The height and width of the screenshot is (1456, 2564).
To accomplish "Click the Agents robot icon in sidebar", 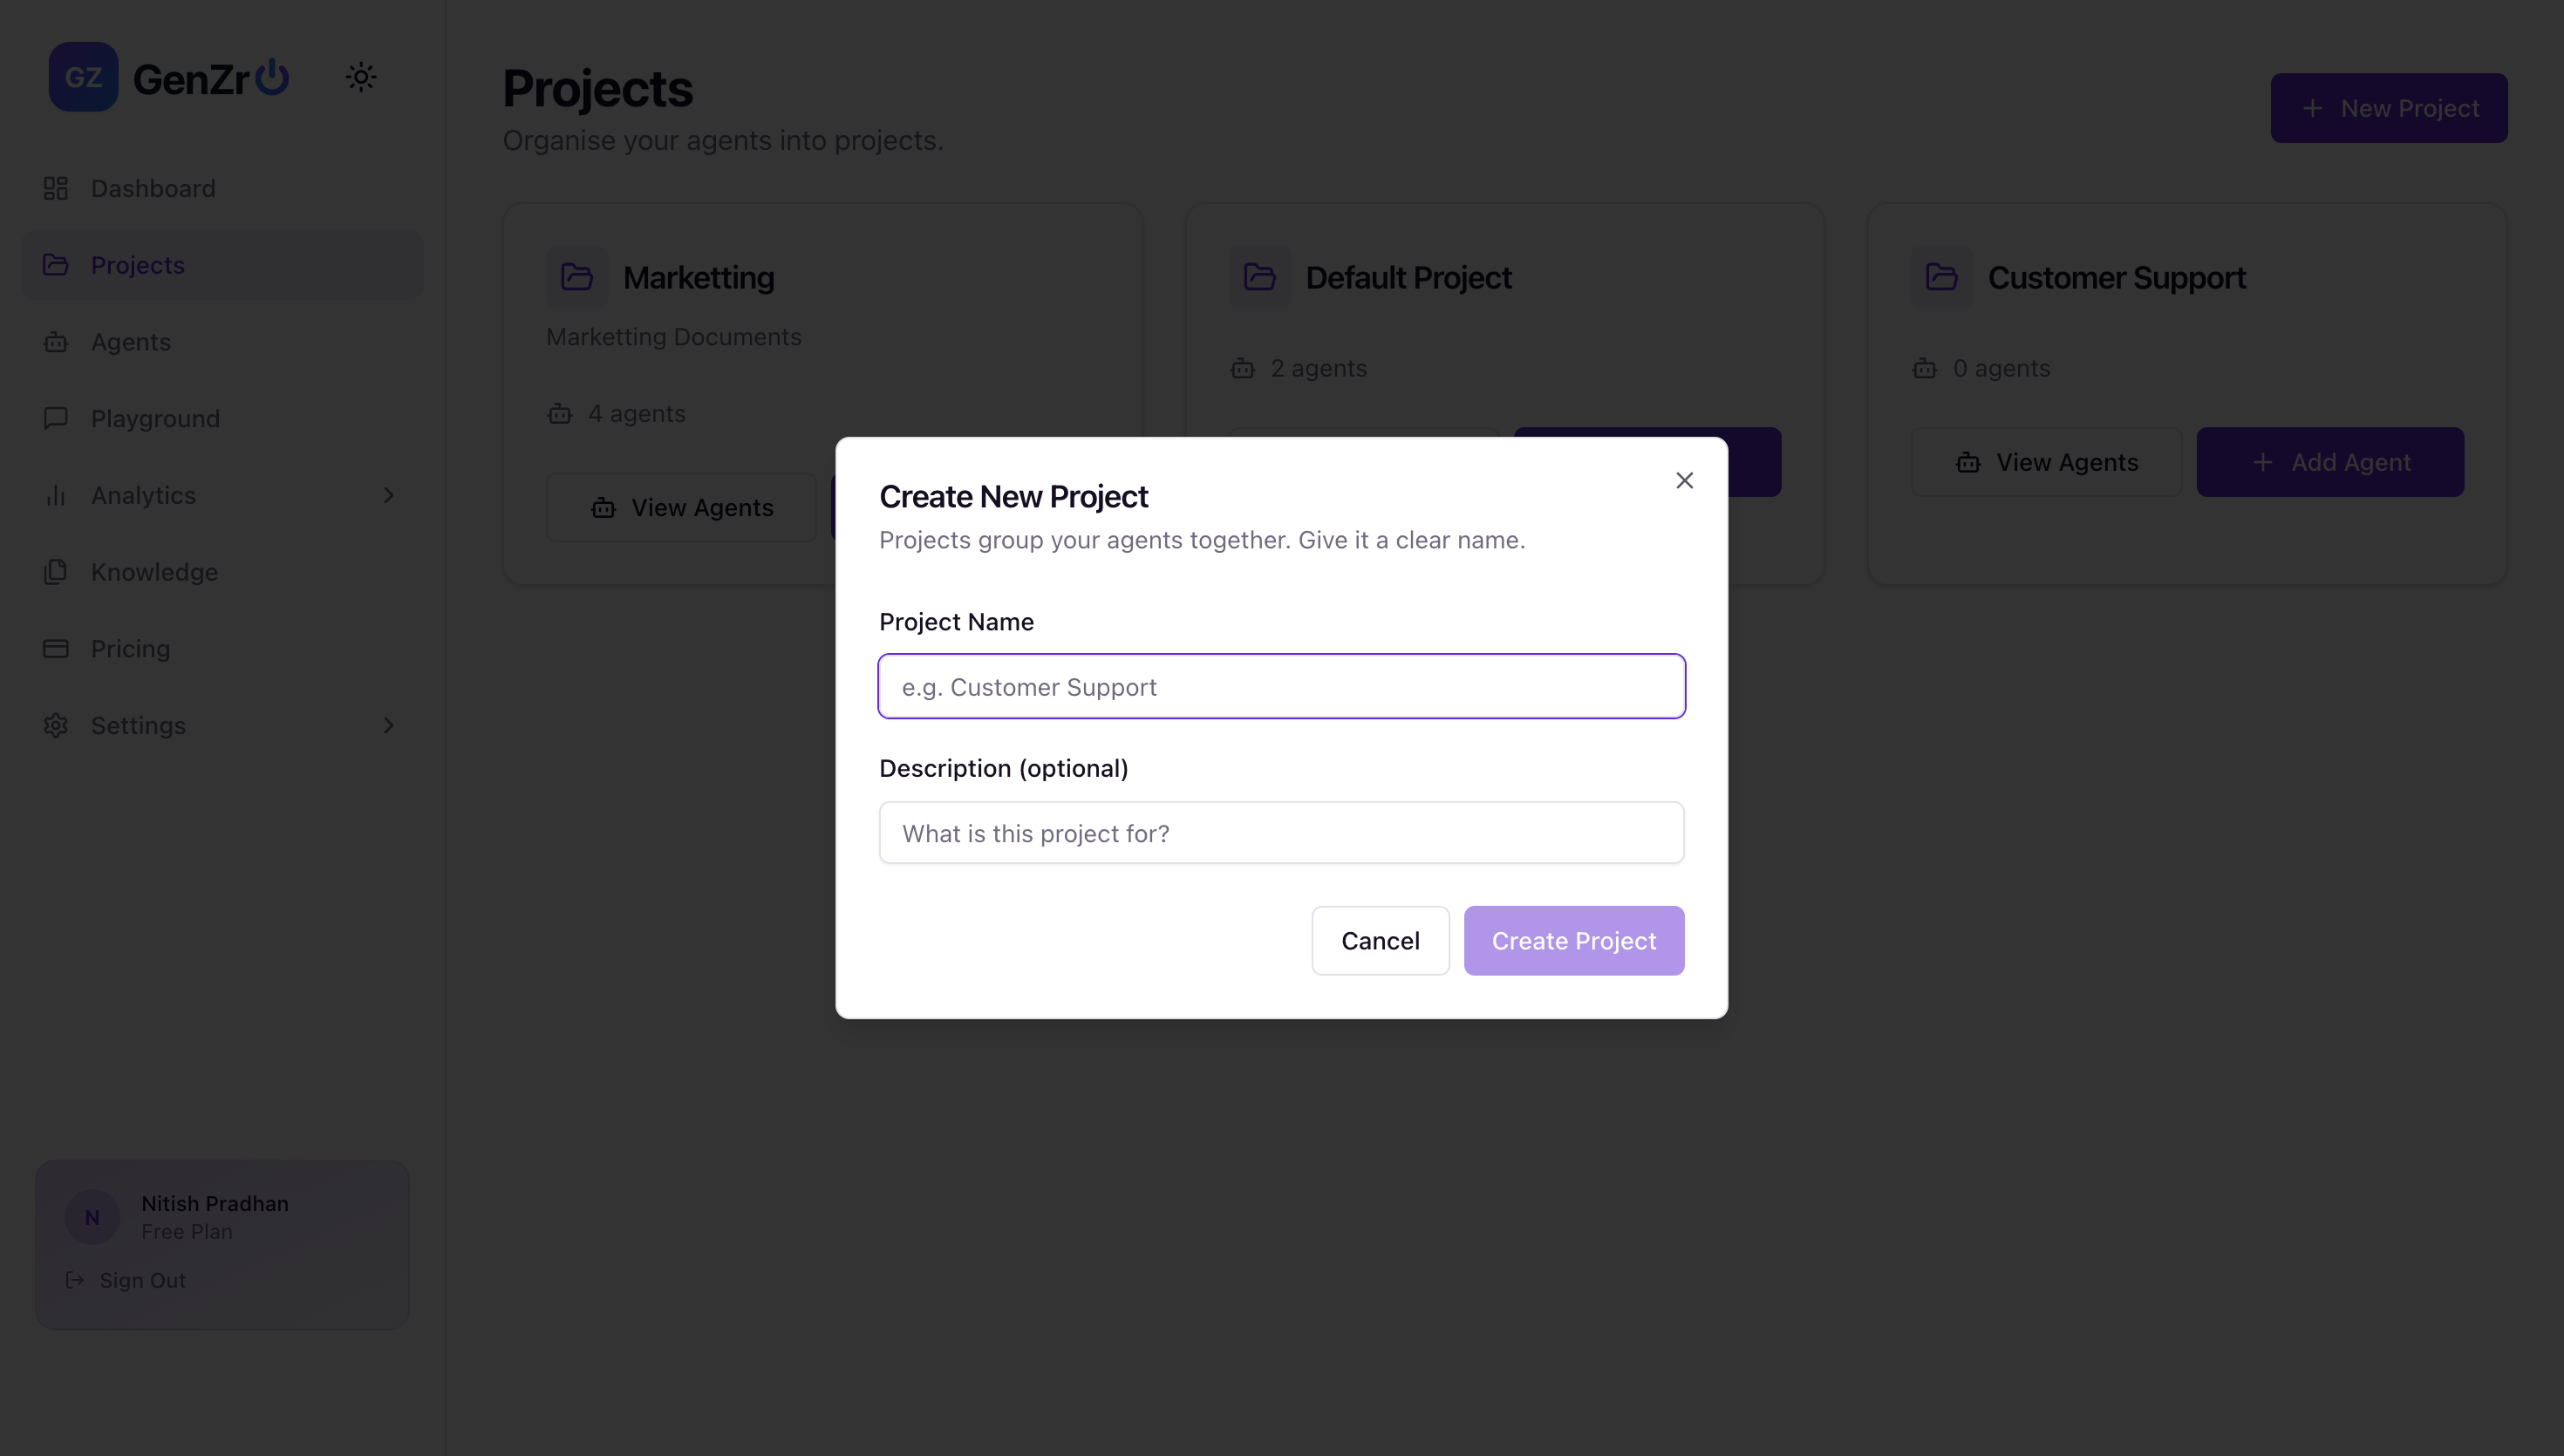I will [x=56, y=342].
